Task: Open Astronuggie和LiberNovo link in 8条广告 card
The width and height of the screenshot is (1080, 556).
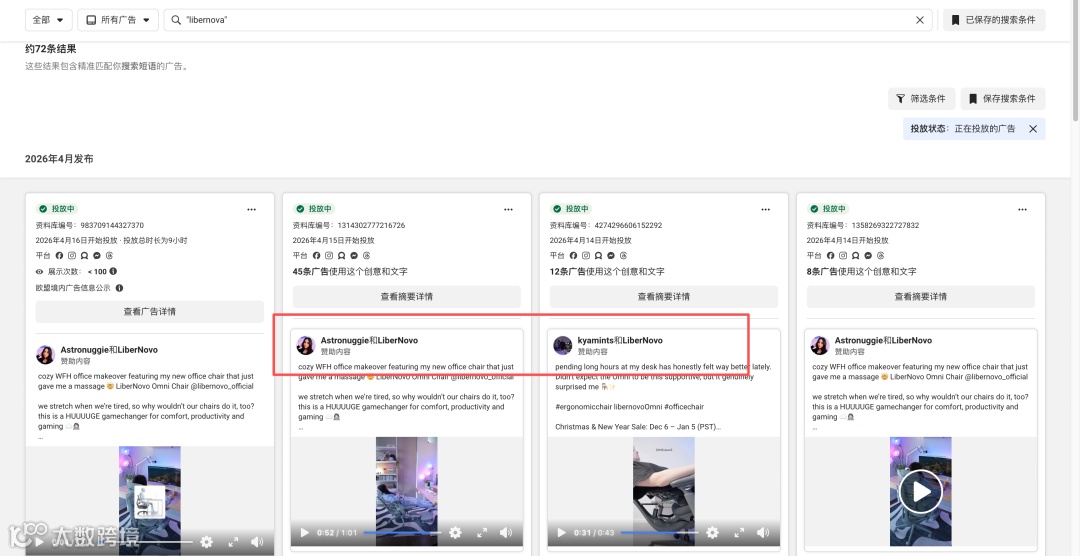Action: click(x=883, y=340)
